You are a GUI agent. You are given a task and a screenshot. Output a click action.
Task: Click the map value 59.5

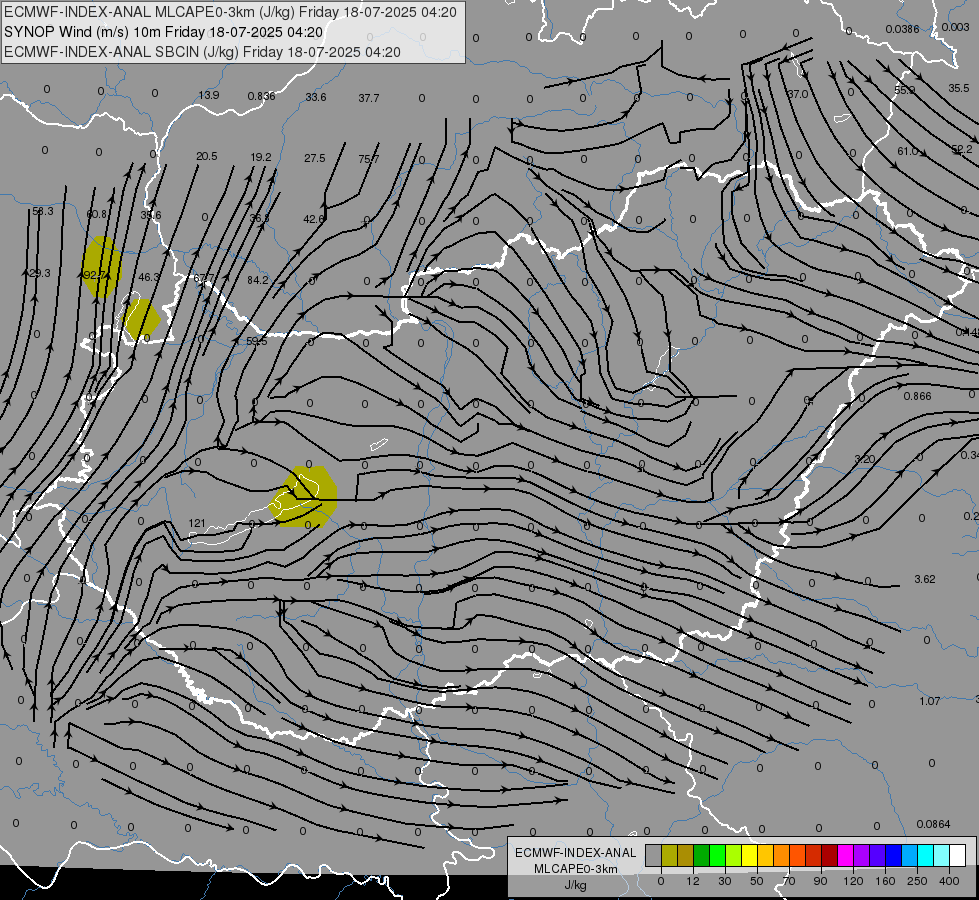pos(257,341)
